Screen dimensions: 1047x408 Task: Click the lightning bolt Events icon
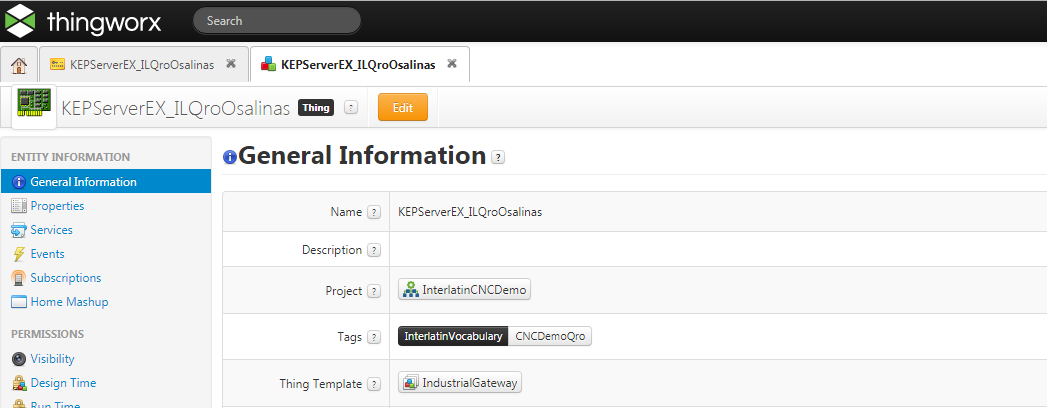[19, 254]
